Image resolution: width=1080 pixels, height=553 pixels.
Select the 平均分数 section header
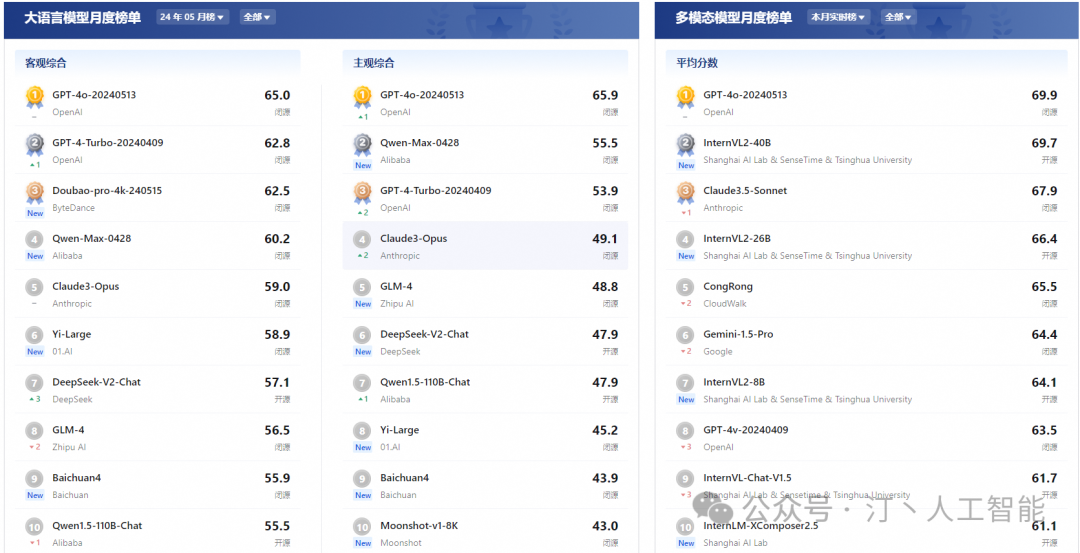pyautogui.click(x=697, y=63)
